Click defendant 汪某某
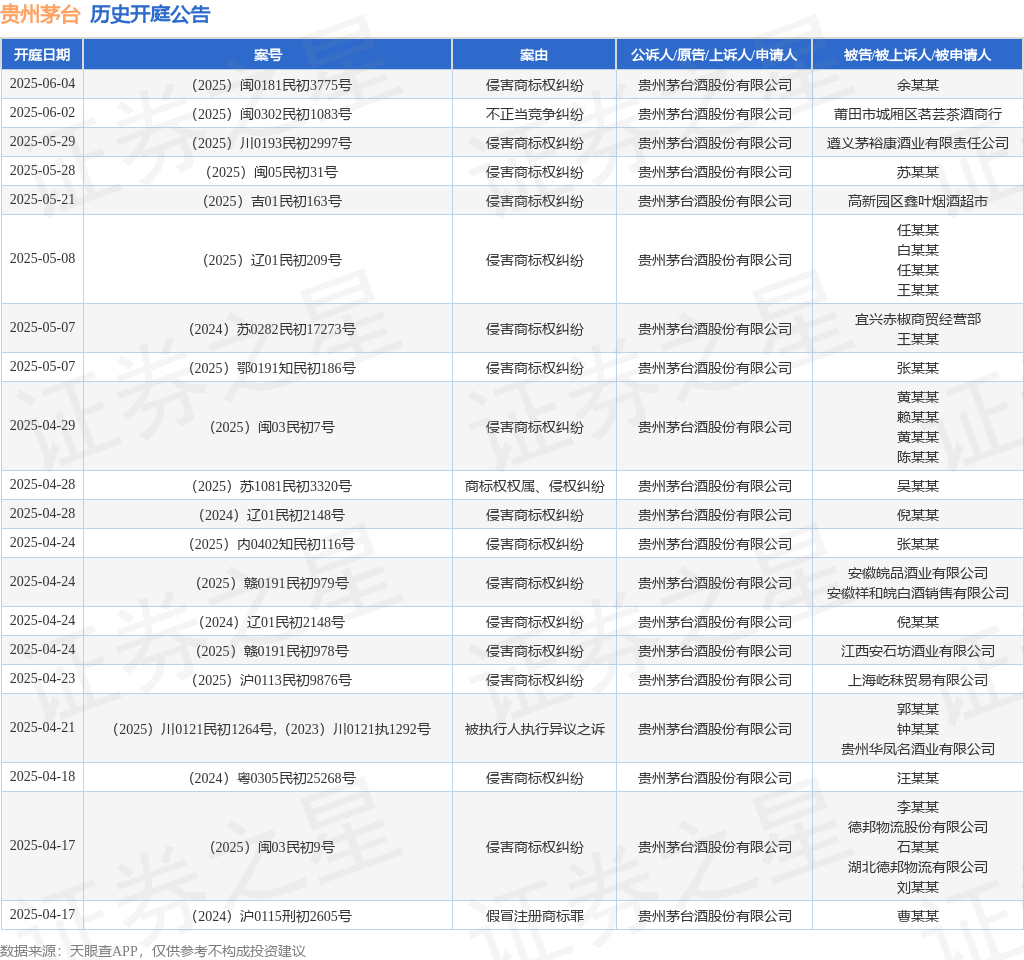 point(918,778)
